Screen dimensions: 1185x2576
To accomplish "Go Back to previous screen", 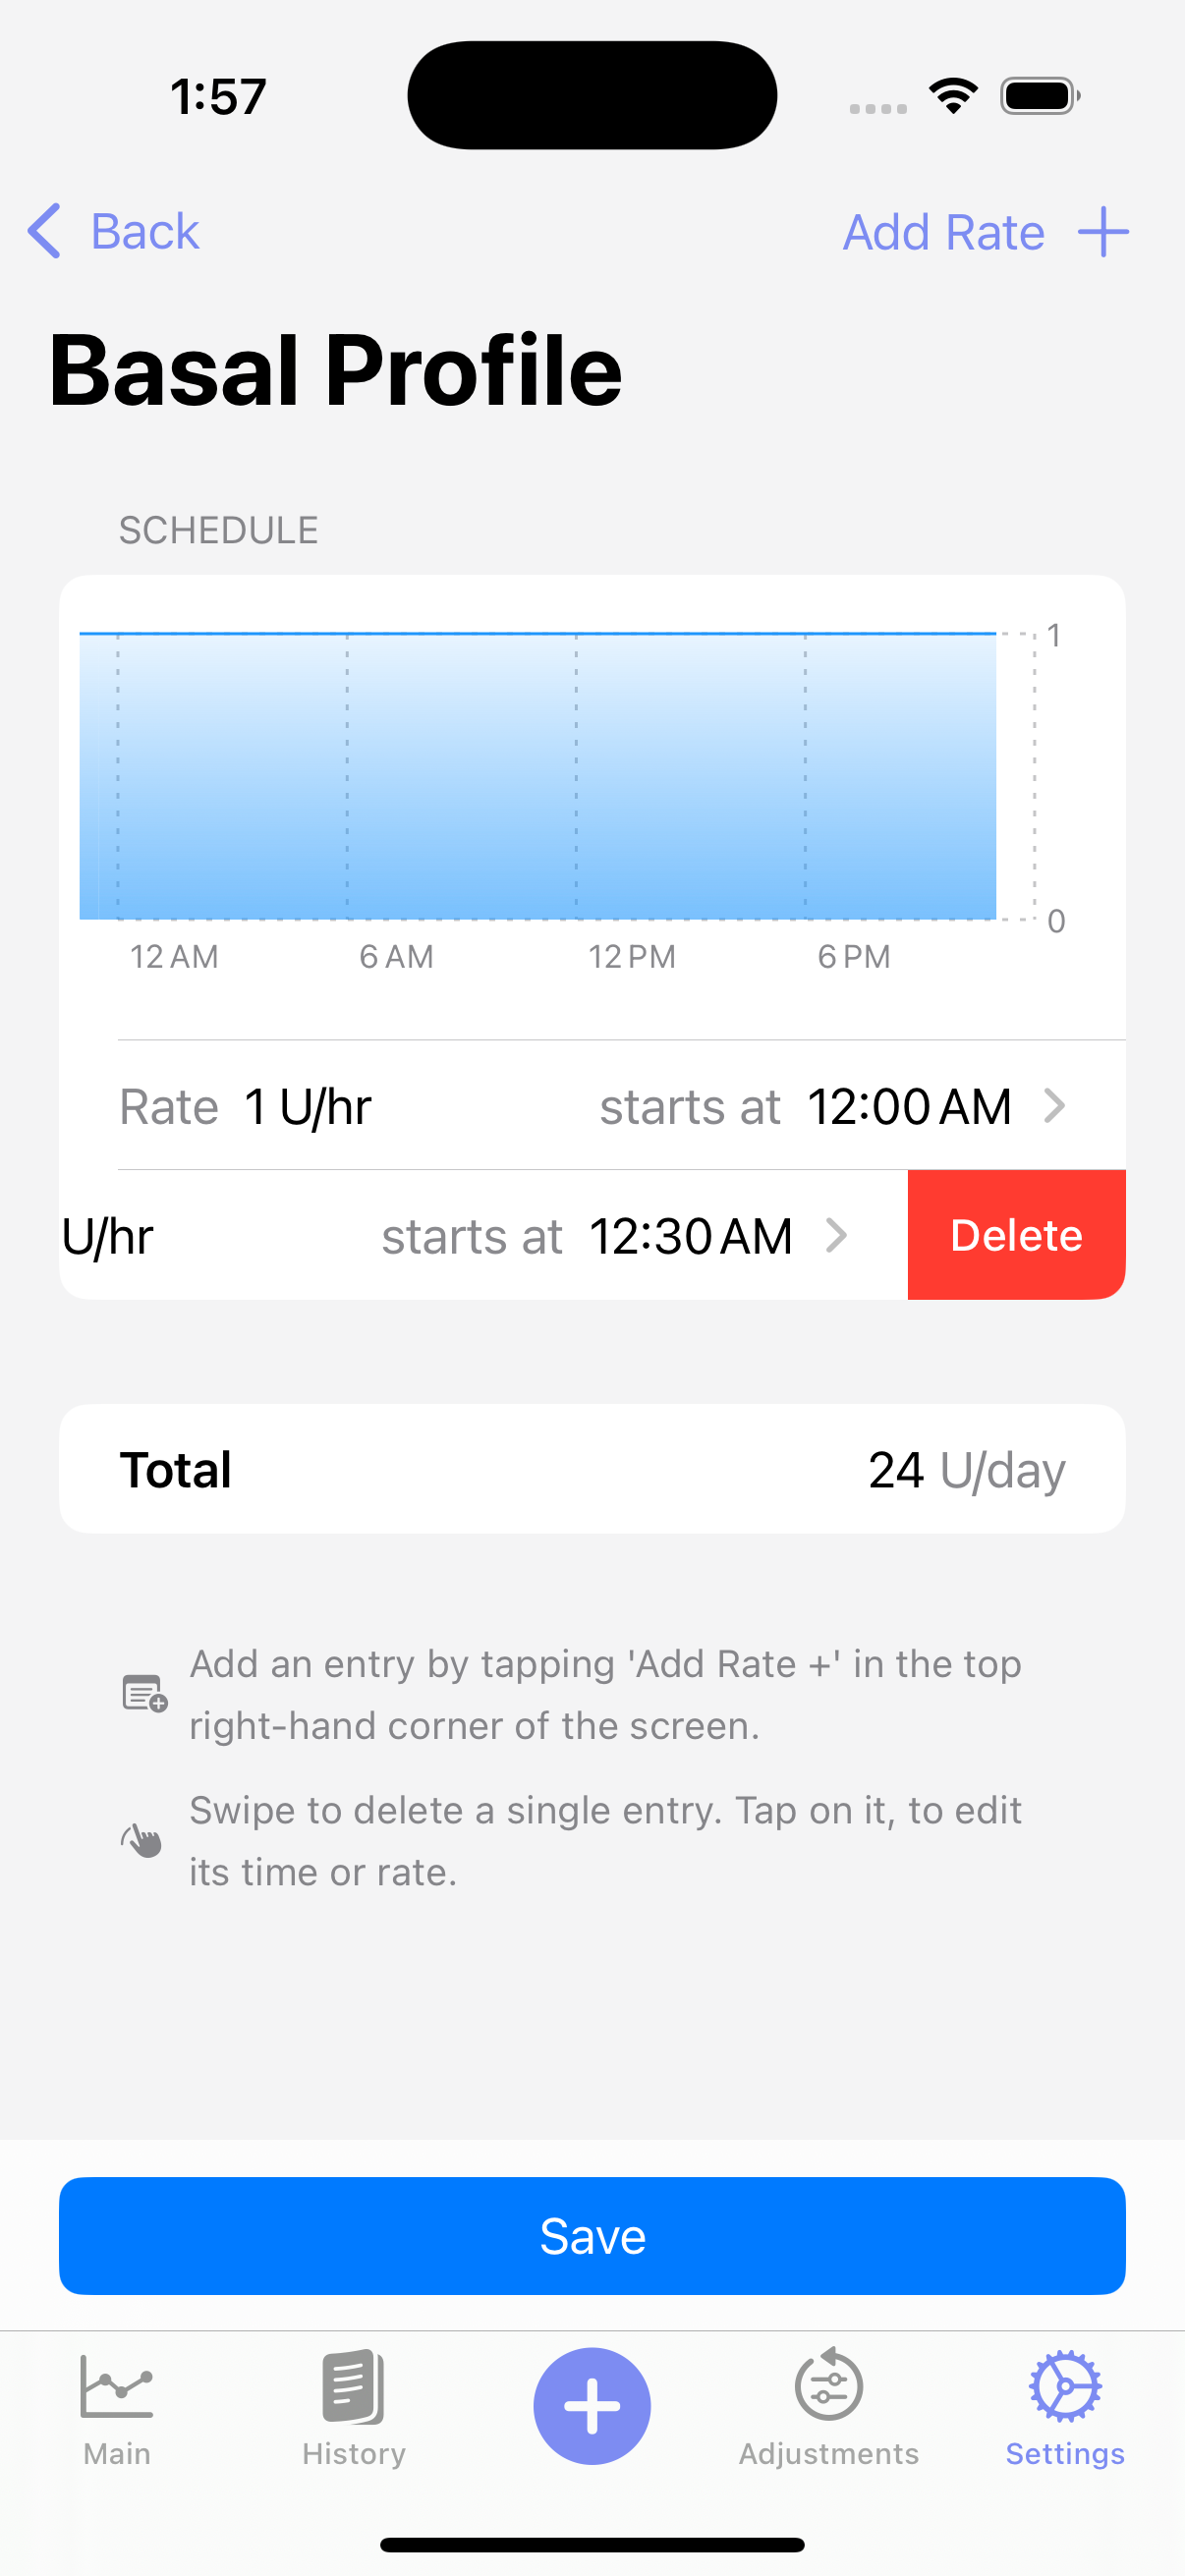I will point(145,232).
